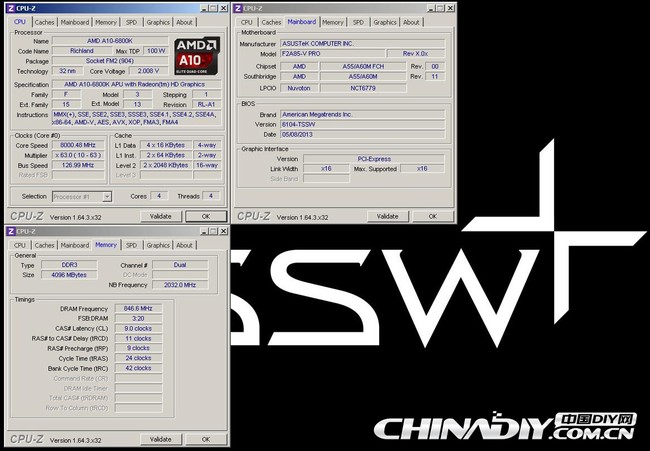
Task: Click the LPCIO model value NCT6779
Action: click(363, 88)
